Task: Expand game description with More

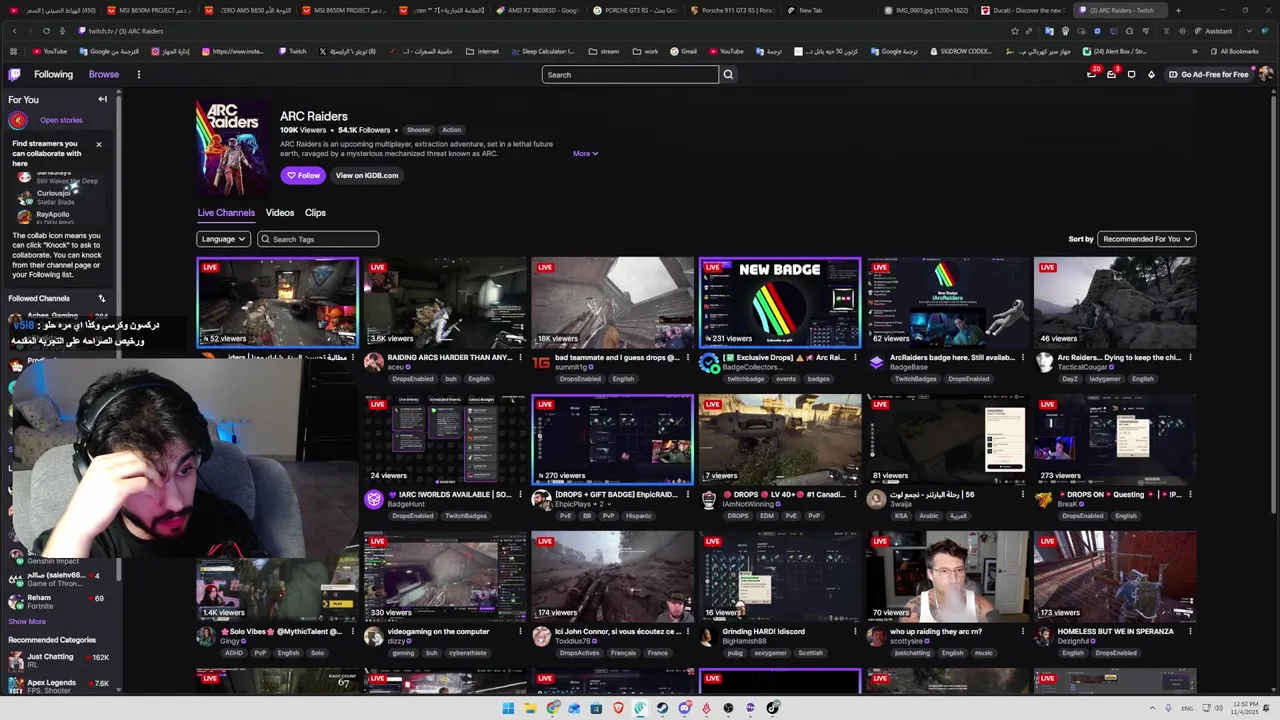Action: (x=586, y=153)
